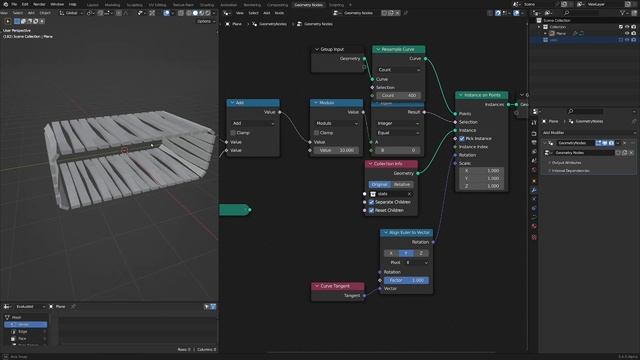Collapse the Instance on Points node
This screenshot has width=640, height=360.
coord(460,95)
